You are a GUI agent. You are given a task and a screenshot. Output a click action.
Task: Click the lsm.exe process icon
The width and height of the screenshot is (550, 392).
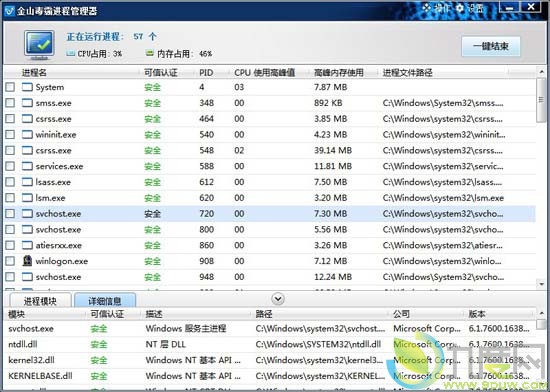point(27,197)
